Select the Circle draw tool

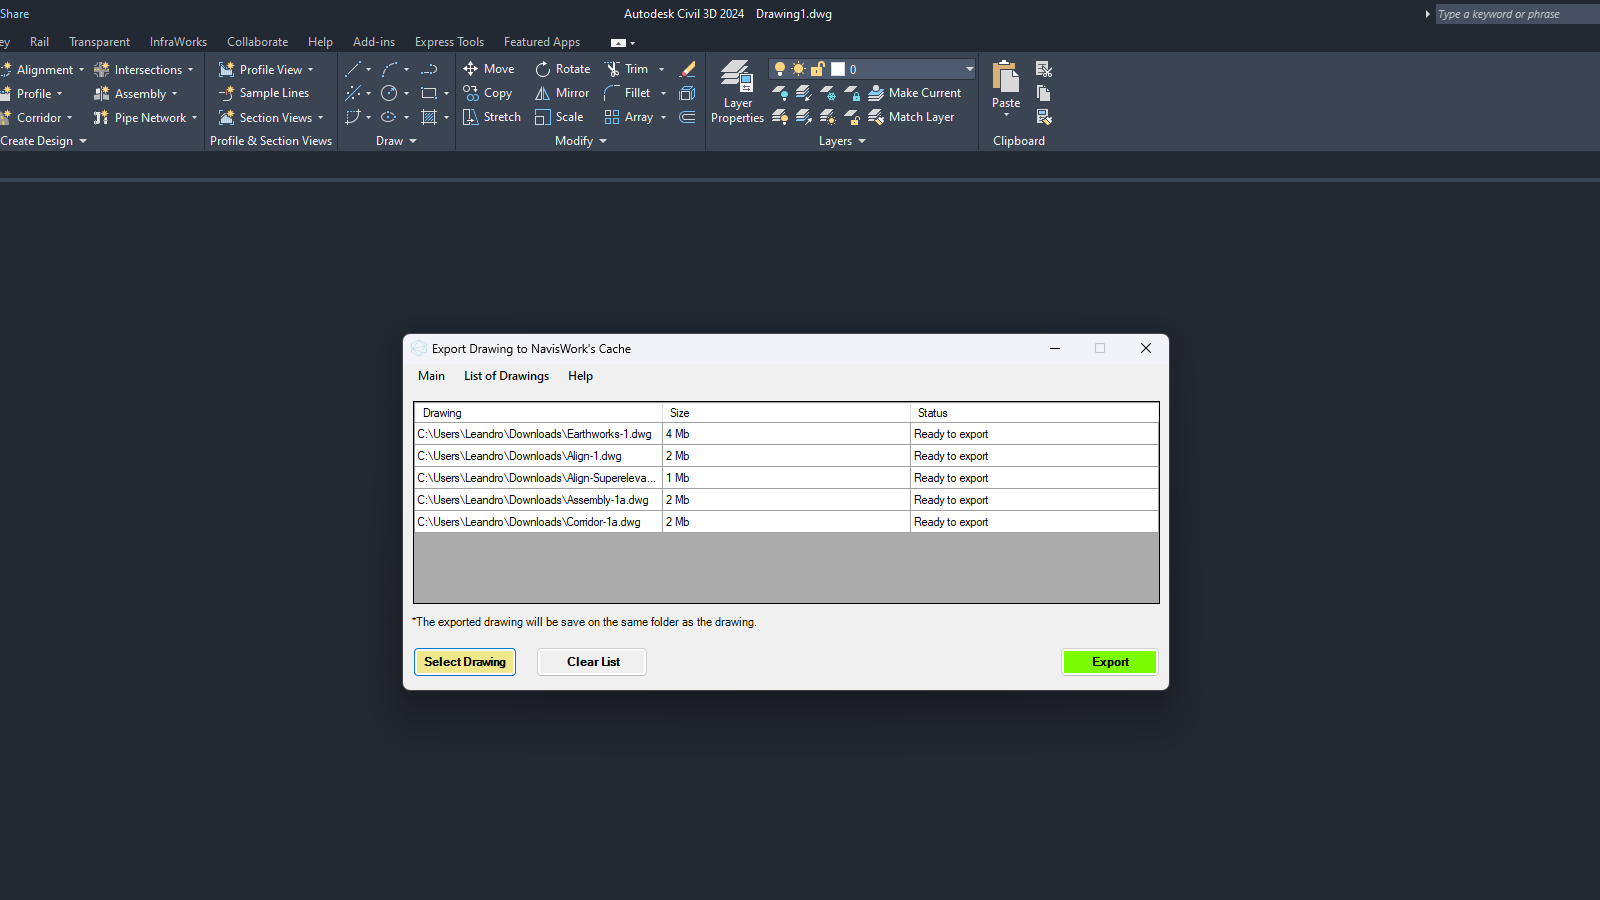[390, 93]
